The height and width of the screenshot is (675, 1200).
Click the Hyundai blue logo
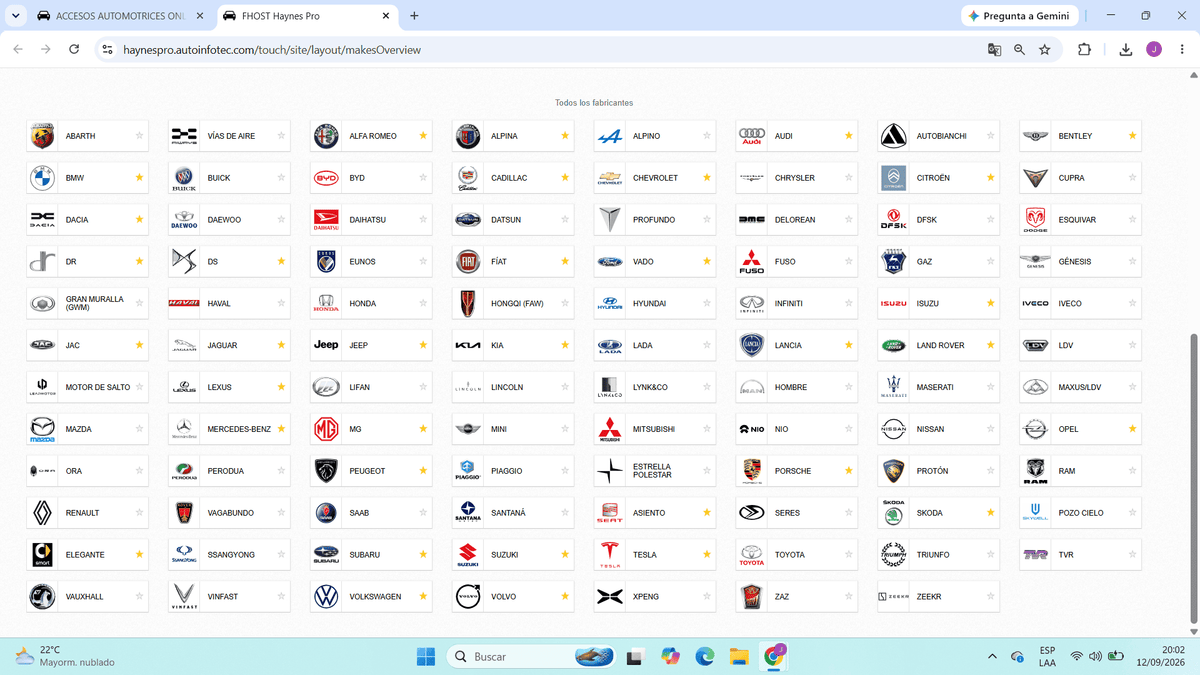[610, 304]
